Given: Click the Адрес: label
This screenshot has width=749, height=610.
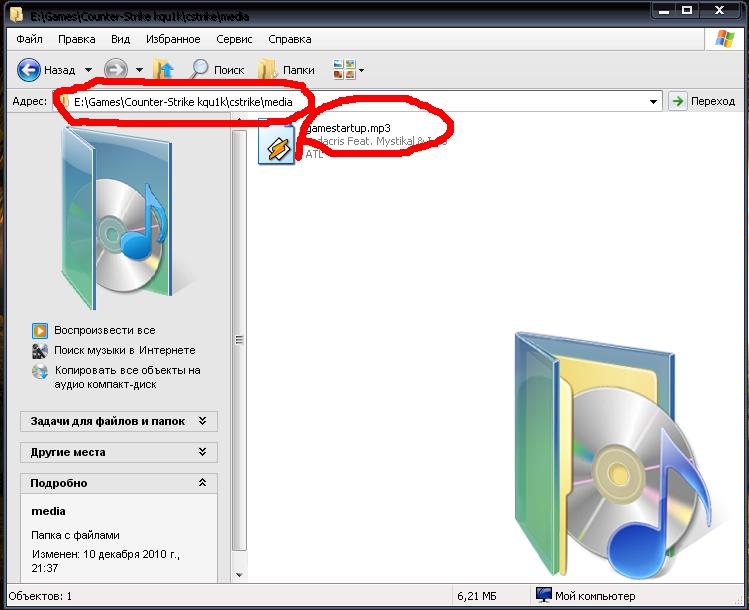Looking at the screenshot, I should (x=30, y=101).
